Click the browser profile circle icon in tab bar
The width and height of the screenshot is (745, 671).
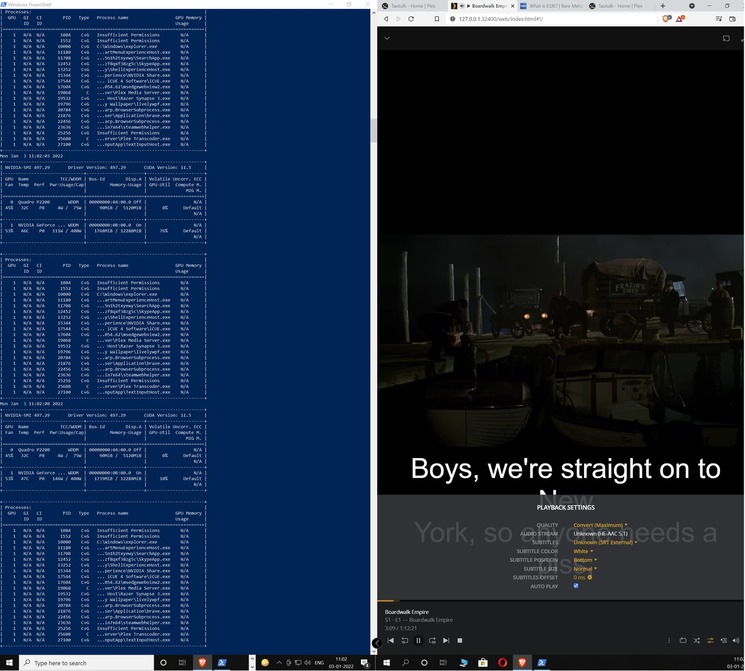(x=692, y=6)
